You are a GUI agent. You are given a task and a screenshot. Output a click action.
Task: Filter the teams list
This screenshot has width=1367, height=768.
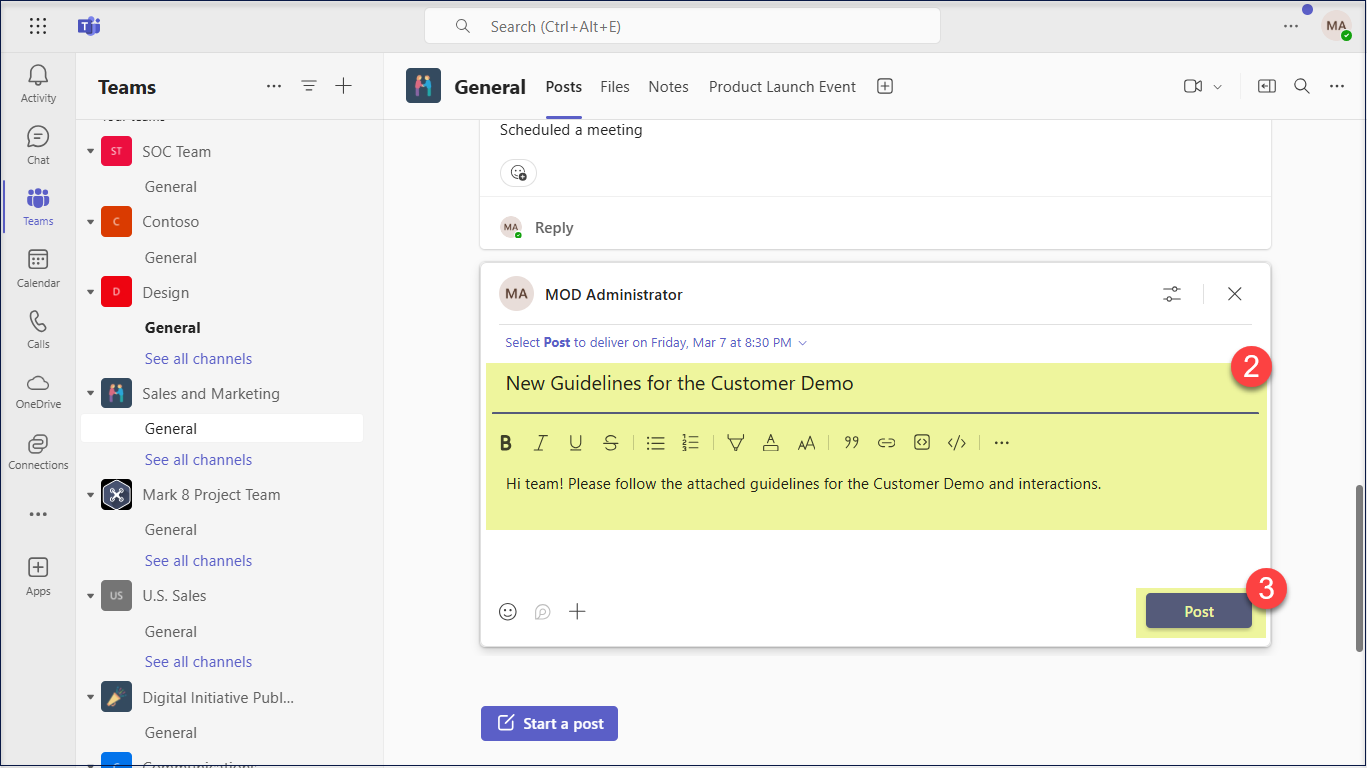(309, 87)
